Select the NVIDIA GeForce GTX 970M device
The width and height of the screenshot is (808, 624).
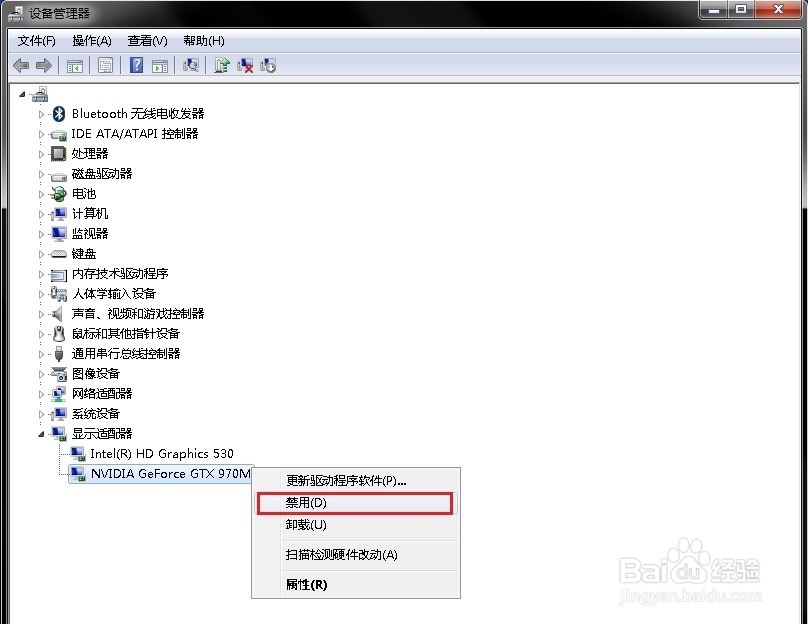pyautogui.click(x=171, y=474)
